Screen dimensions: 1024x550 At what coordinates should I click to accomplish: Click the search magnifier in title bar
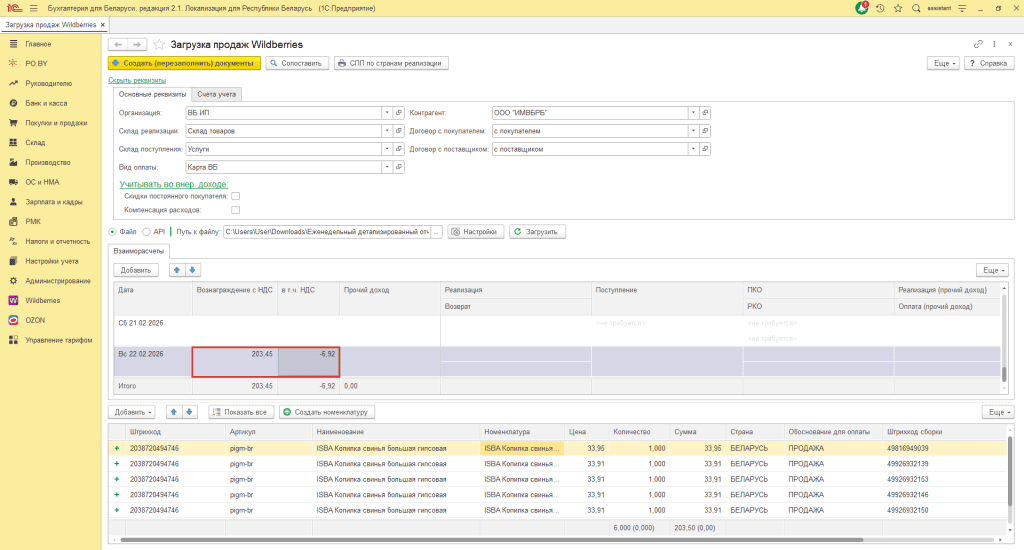click(915, 8)
